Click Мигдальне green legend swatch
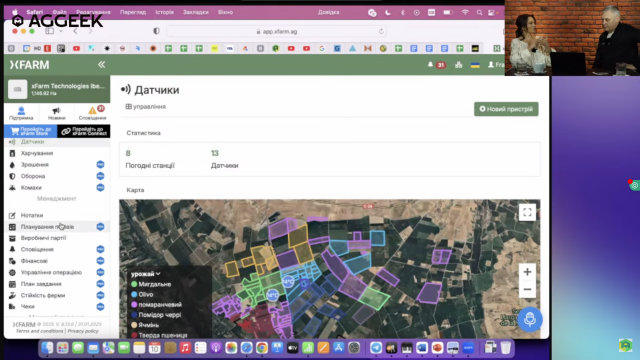Image resolution: width=640 pixels, height=360 pixels. (134, 284)
